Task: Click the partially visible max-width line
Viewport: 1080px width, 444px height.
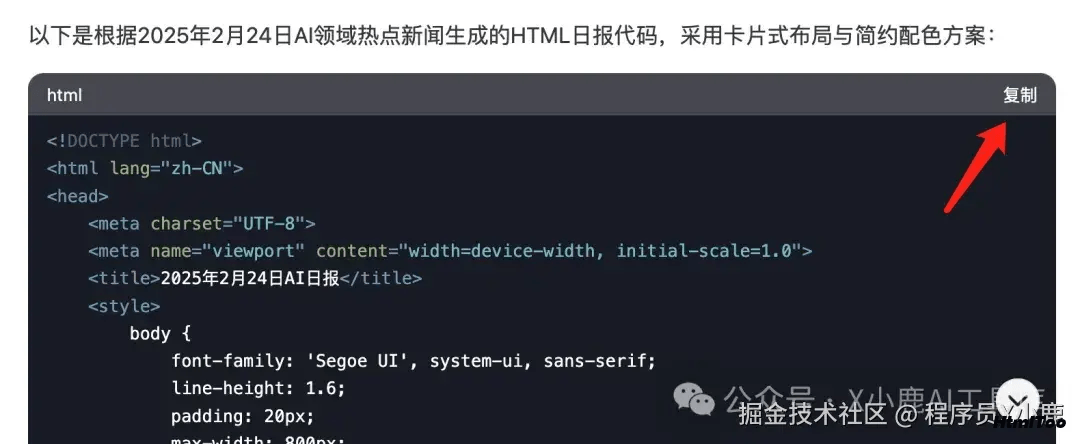Action: (x=258, y=439)
